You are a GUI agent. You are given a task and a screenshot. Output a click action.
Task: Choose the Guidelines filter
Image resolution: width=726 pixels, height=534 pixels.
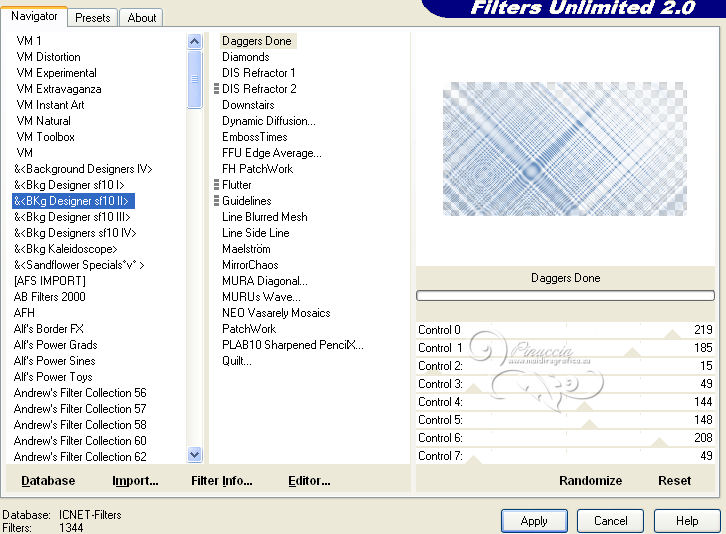(247, 201)
